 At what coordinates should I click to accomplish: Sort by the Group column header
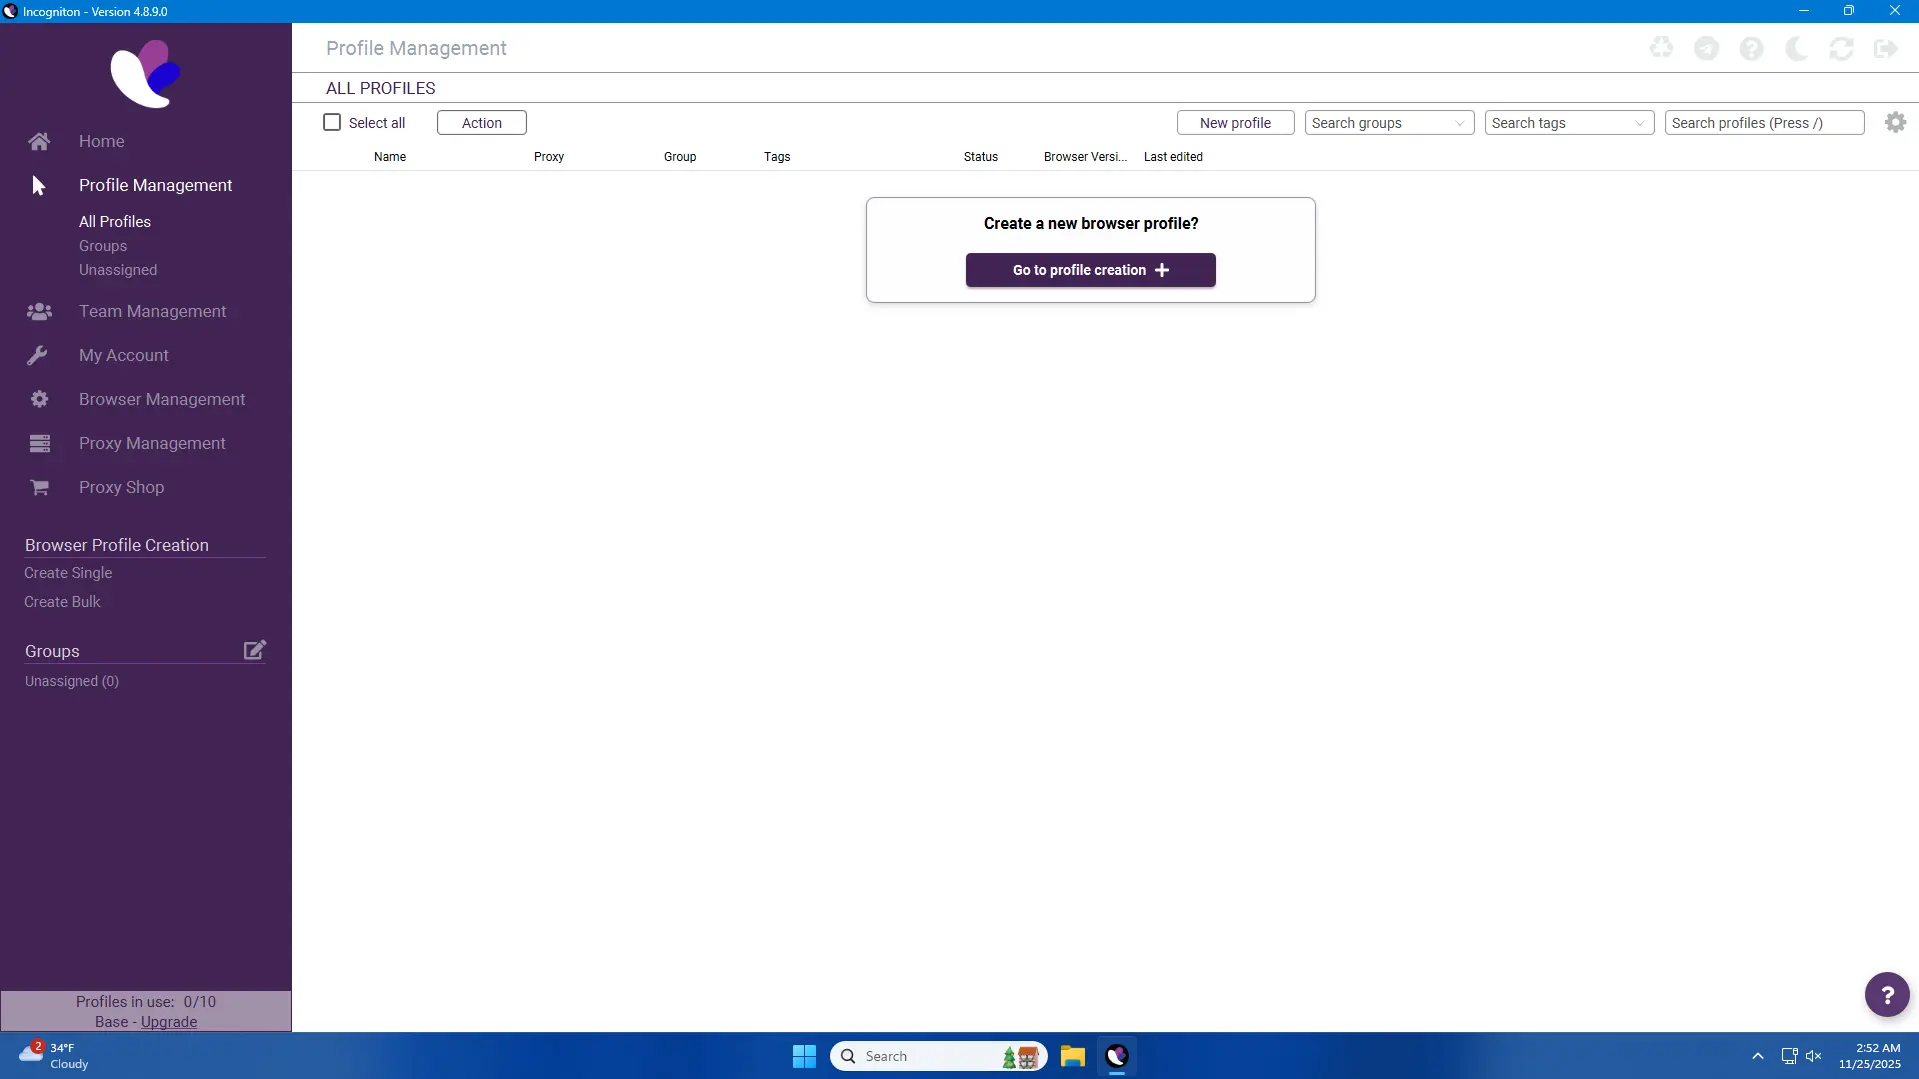pos(680,157)
